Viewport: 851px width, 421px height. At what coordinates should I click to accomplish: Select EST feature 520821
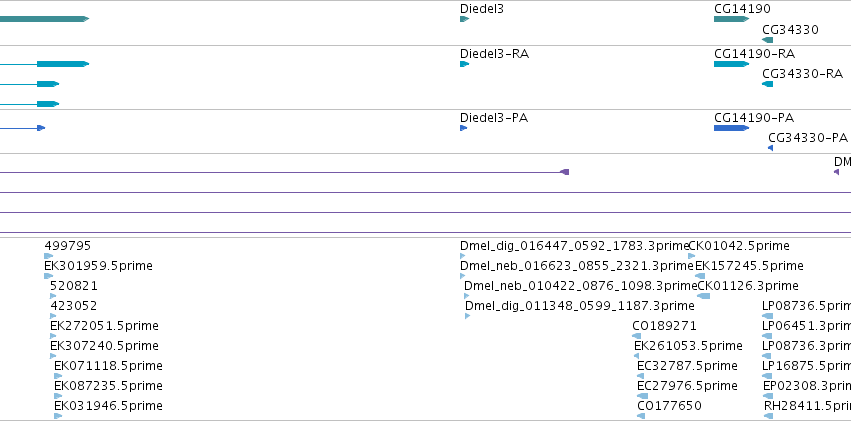[74, 286]
